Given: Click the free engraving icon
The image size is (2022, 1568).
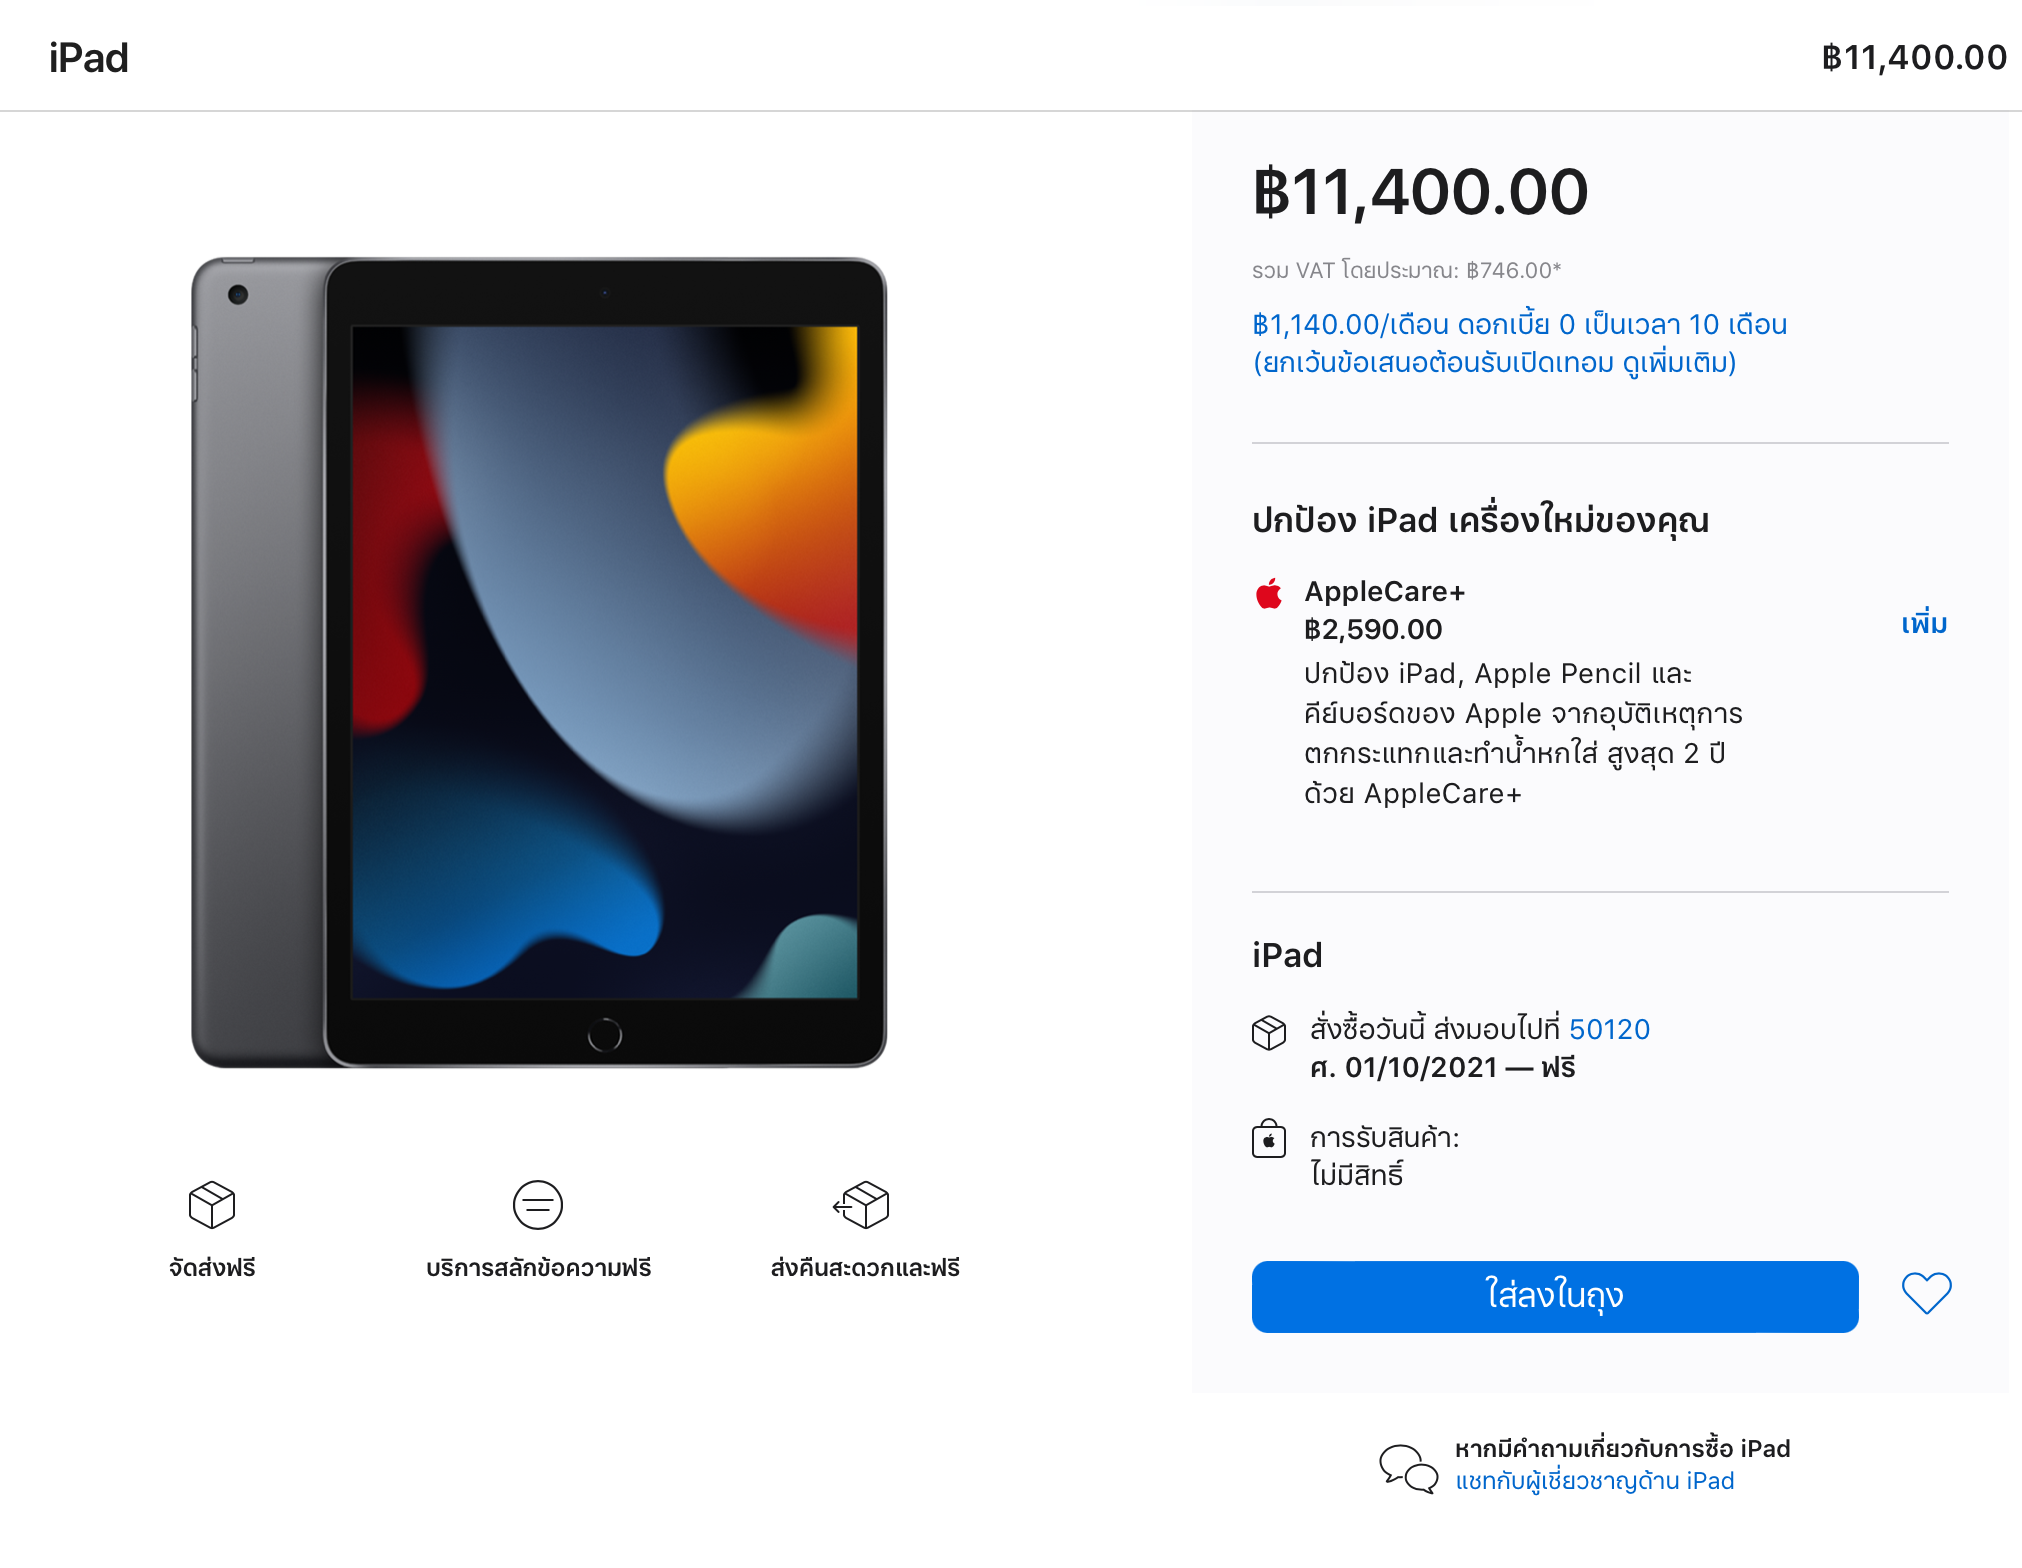Looking at the screenshot, I should click(x=538, y=1204).
